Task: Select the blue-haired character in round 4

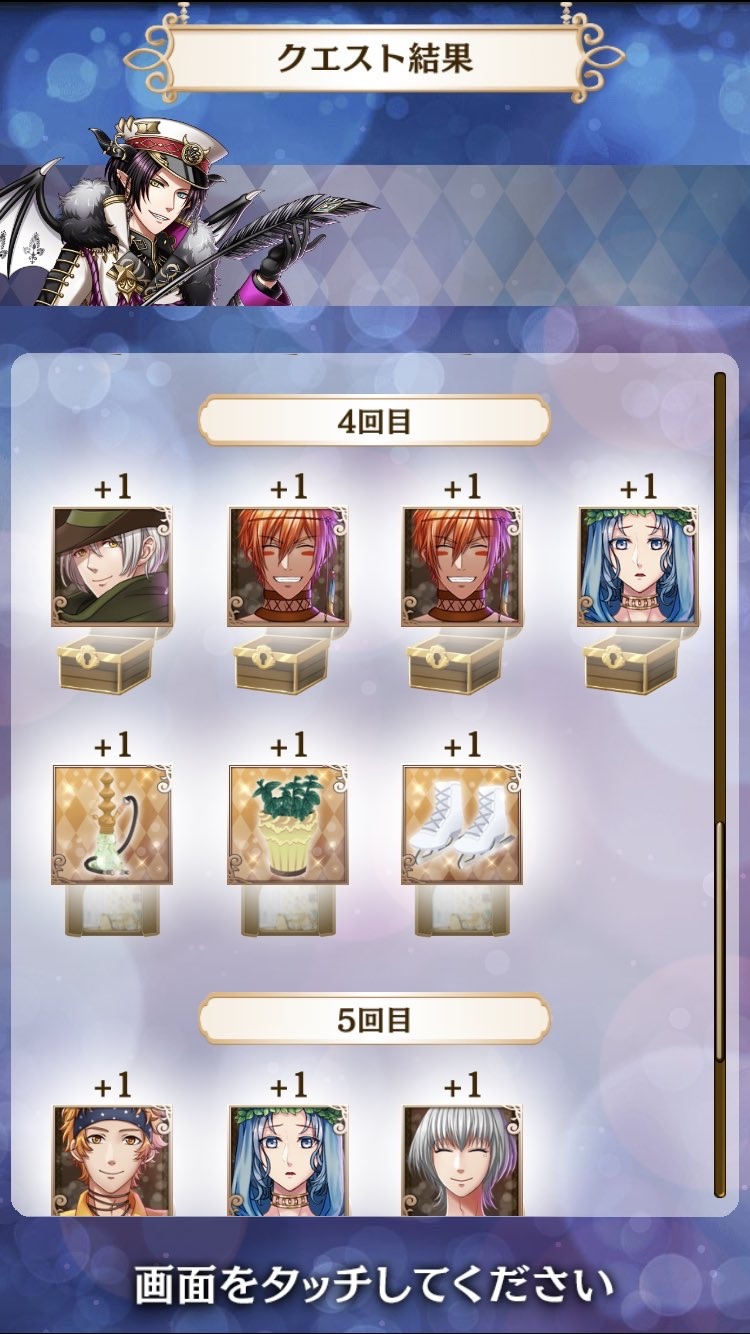Action: (x=638, y=567)
